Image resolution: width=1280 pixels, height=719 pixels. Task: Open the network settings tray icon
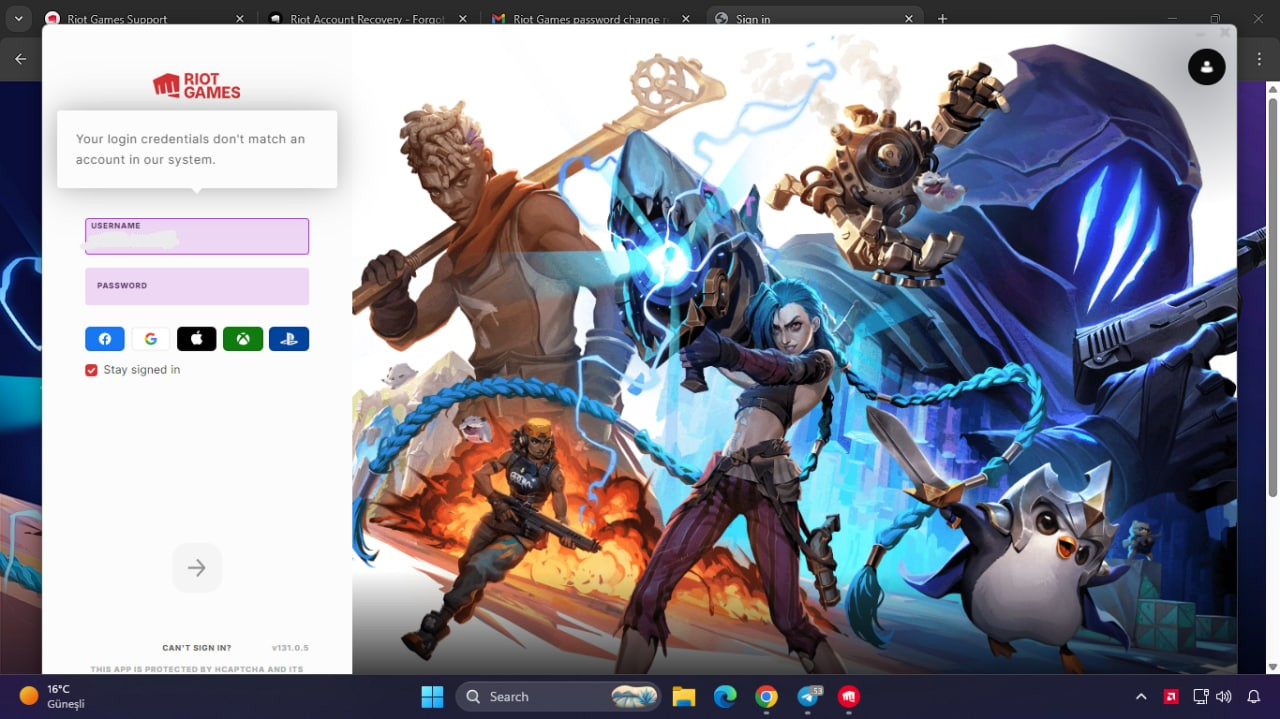coord(1201,697)
